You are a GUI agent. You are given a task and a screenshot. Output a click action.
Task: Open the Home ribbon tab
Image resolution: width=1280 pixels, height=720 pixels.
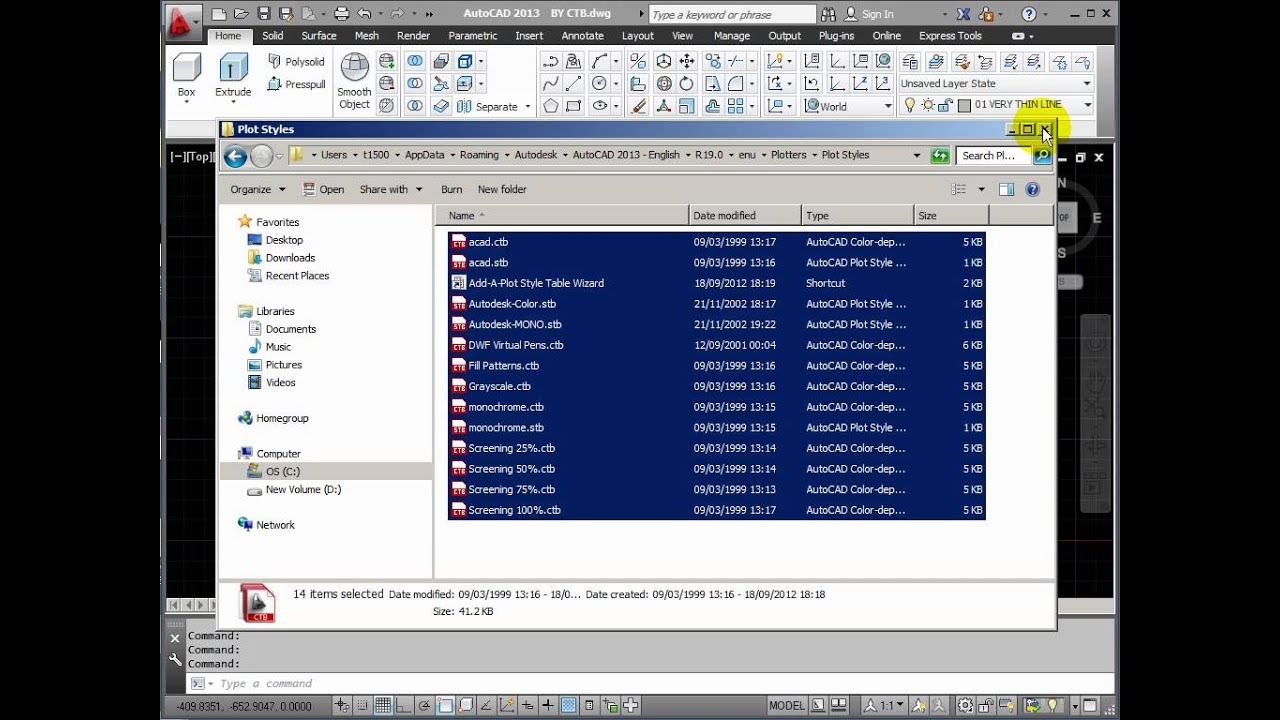point(228,36)
